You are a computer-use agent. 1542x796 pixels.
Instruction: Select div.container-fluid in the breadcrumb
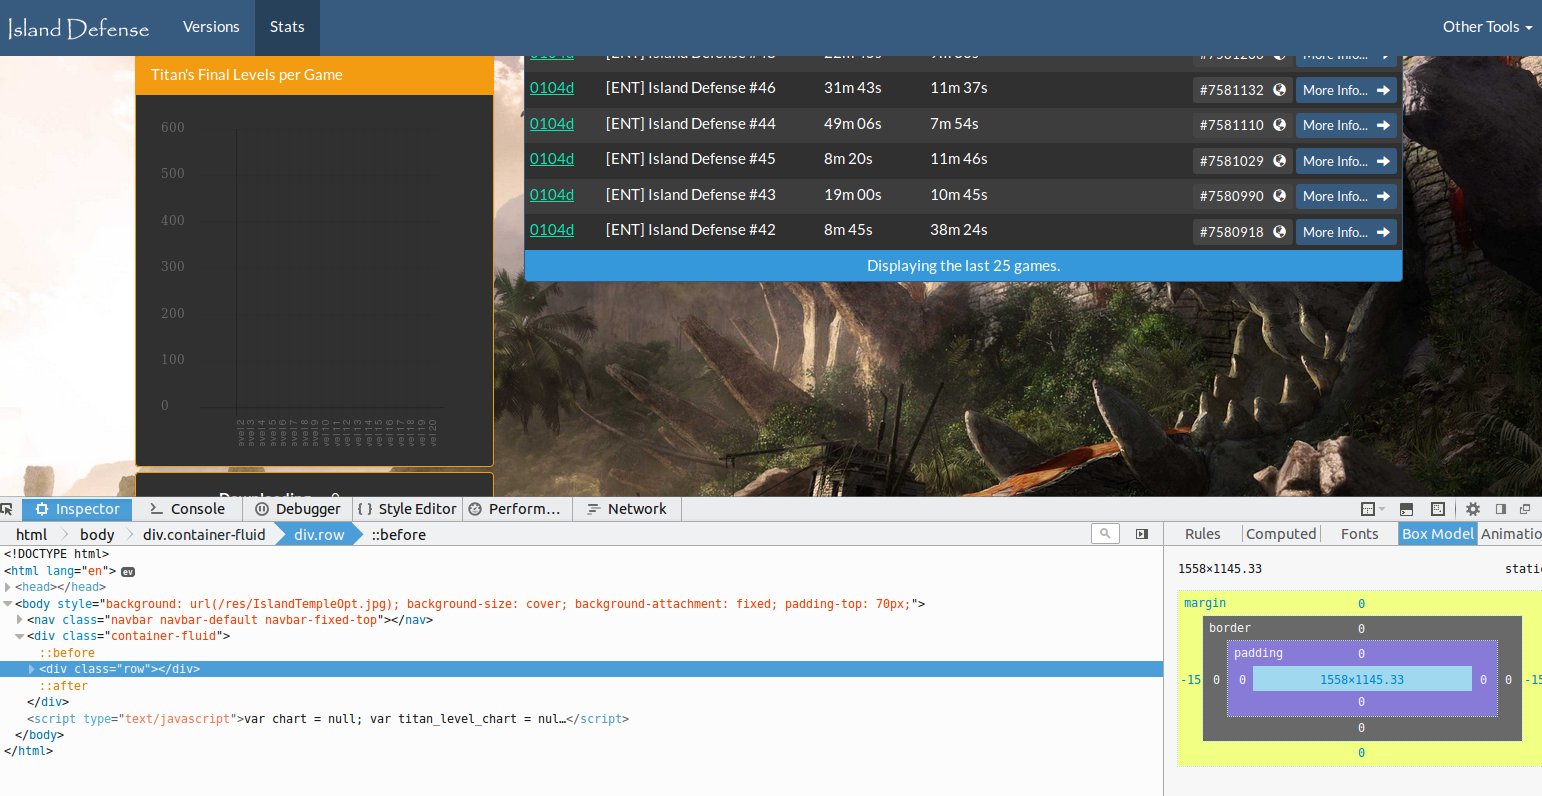coord(204,534)
